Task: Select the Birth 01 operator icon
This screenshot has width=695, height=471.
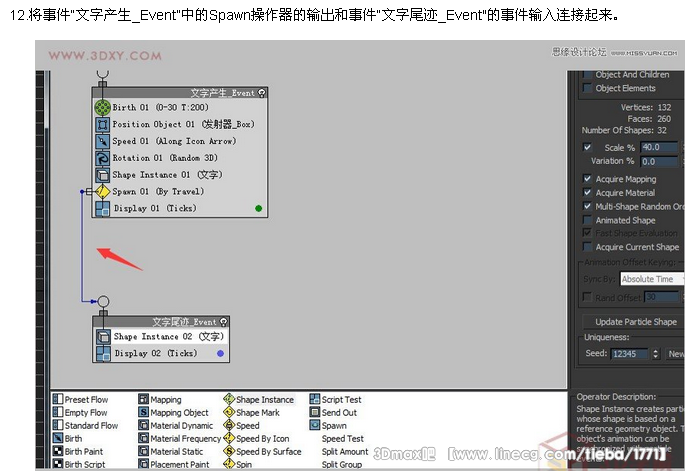Action: pyautogui.click(x=102, y=107)
